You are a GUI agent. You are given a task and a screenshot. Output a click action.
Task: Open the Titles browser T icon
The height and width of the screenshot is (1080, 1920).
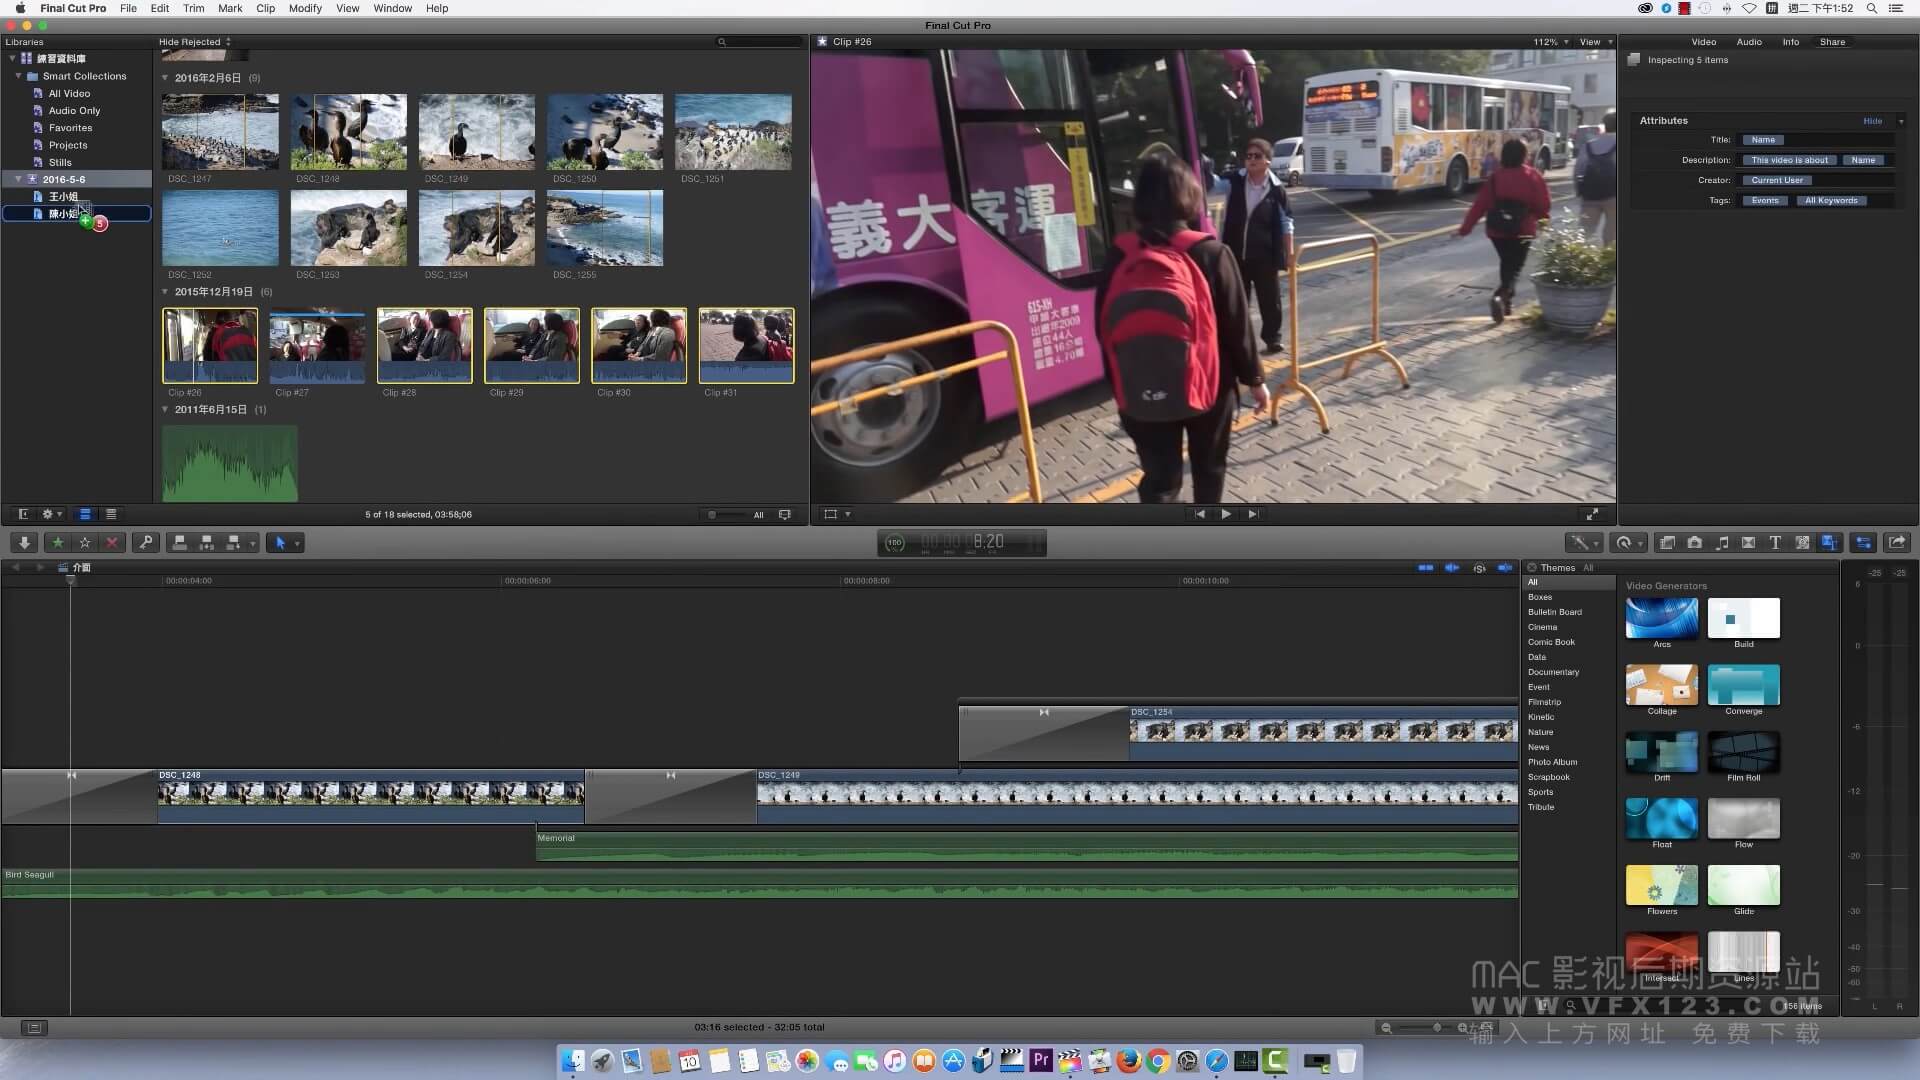(x=1775, y=543)
